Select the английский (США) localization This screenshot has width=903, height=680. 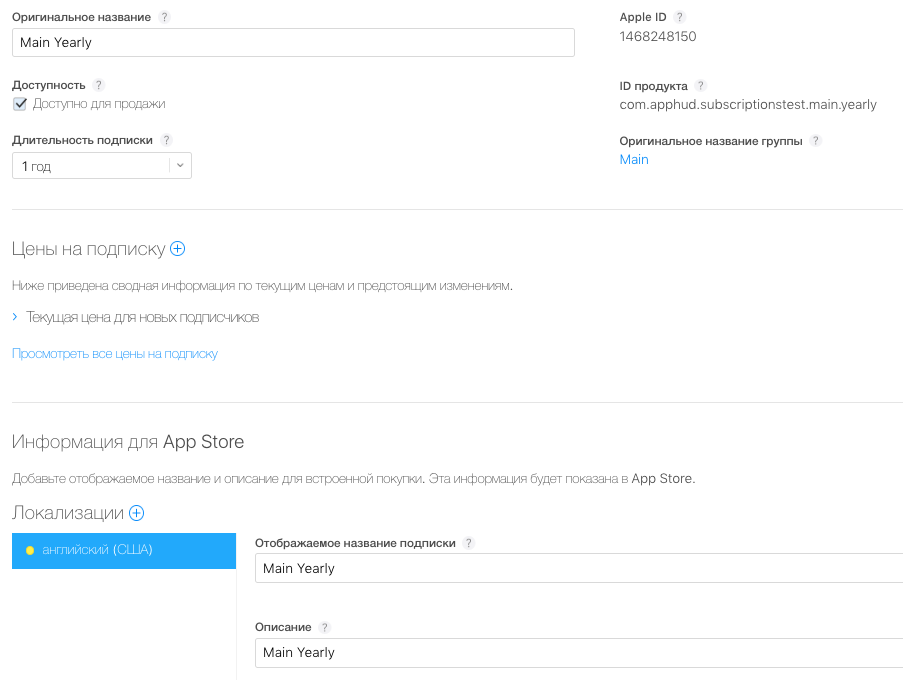[124, 550]
